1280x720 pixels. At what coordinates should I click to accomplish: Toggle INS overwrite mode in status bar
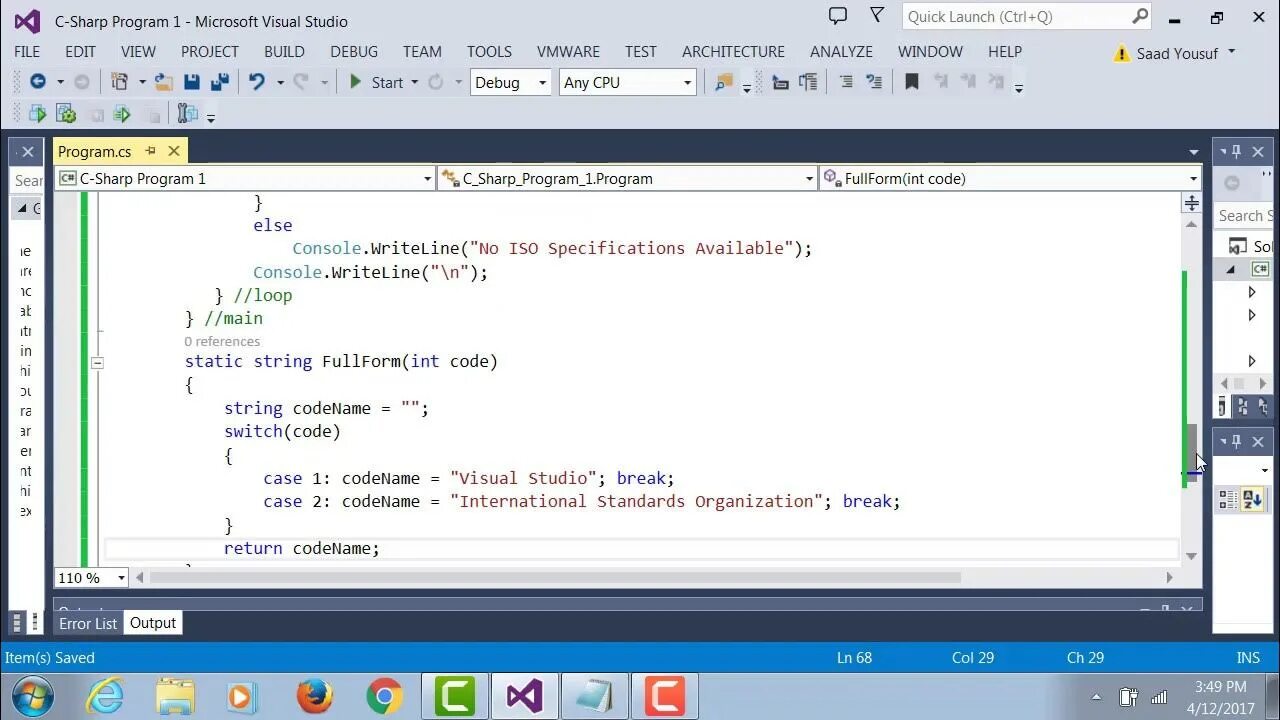pos(1248,657)
